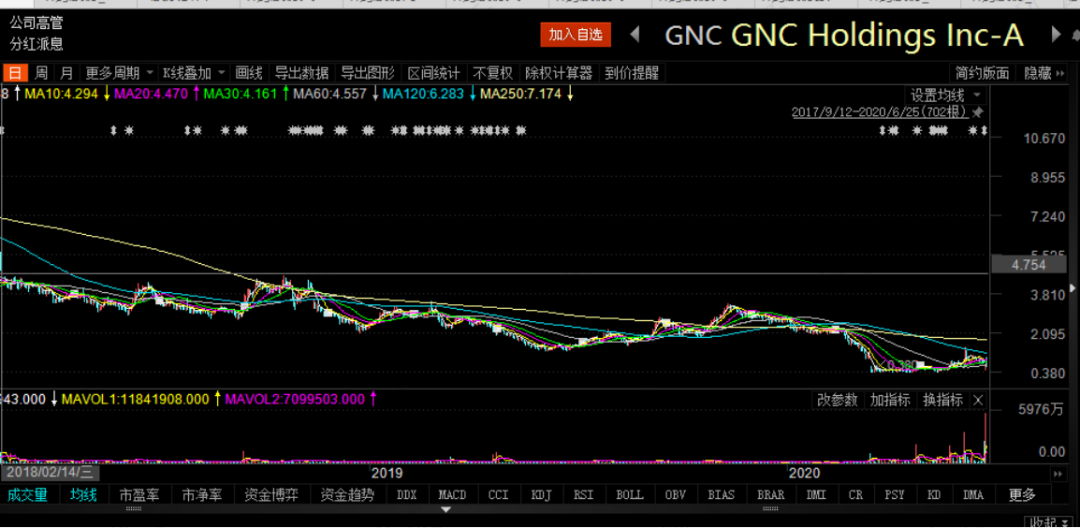Select CR indicator tab
1080x528 pixels.
[x=855, y=495]
